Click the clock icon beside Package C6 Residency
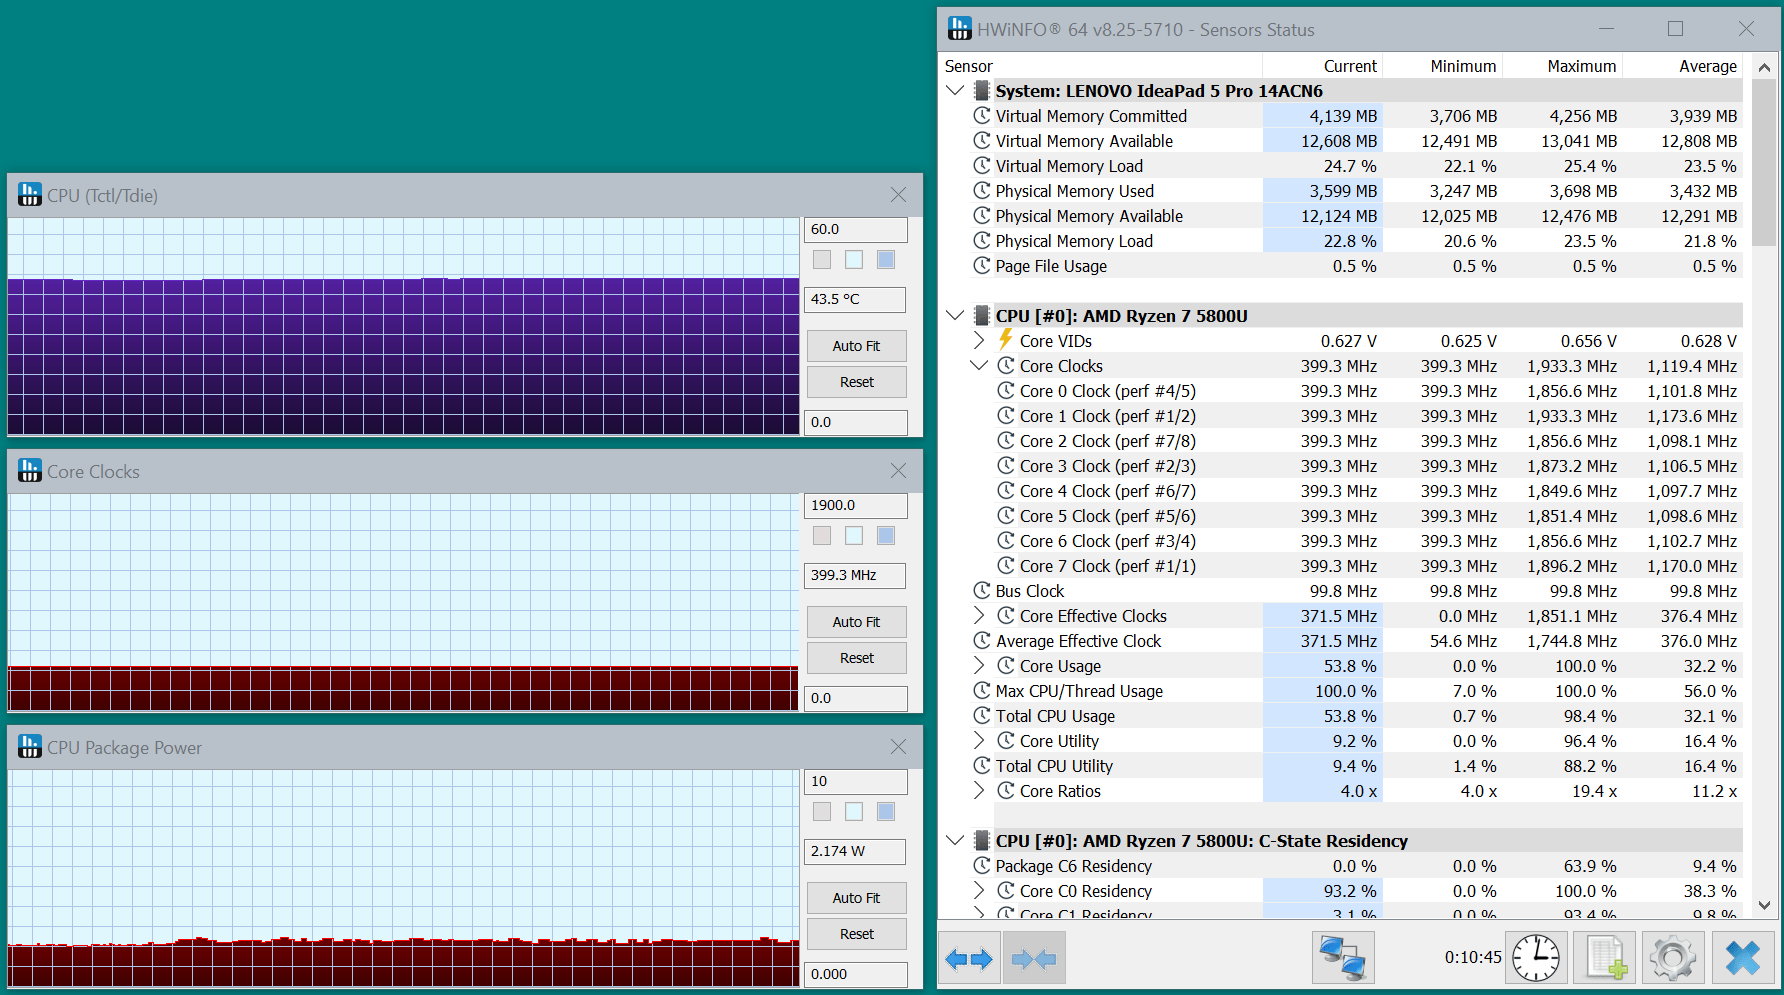This screenshot has width=1784, height=995. [x=981, y=865]
